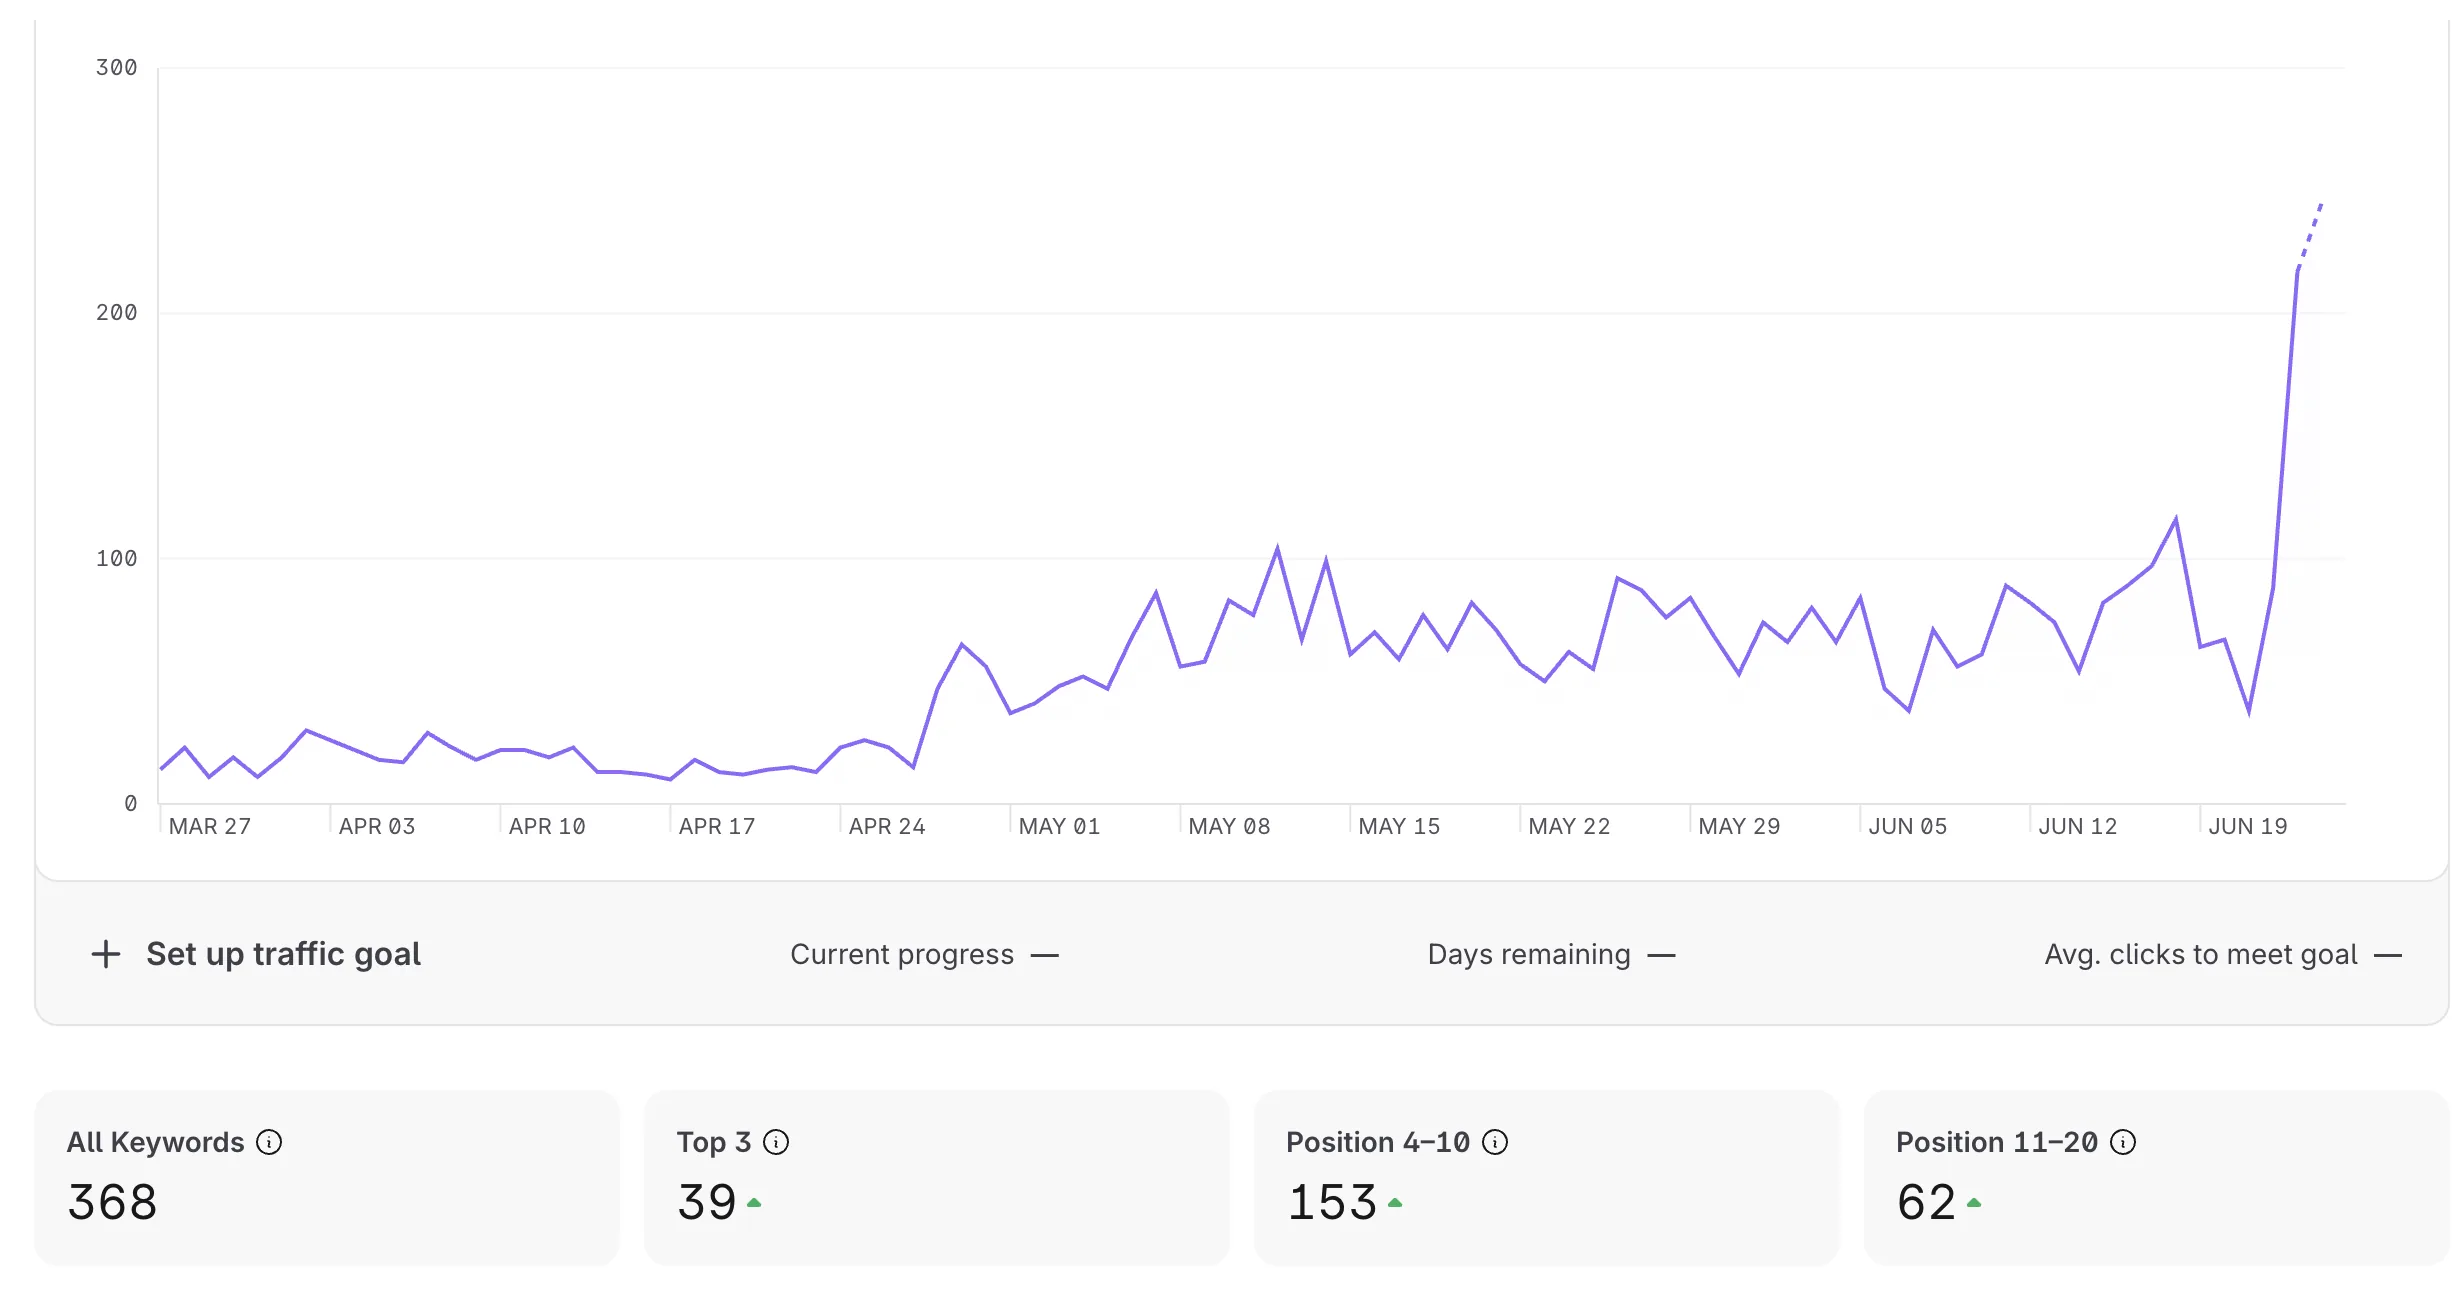Click the info icon next to Position 4–10

point(1495,1142)
